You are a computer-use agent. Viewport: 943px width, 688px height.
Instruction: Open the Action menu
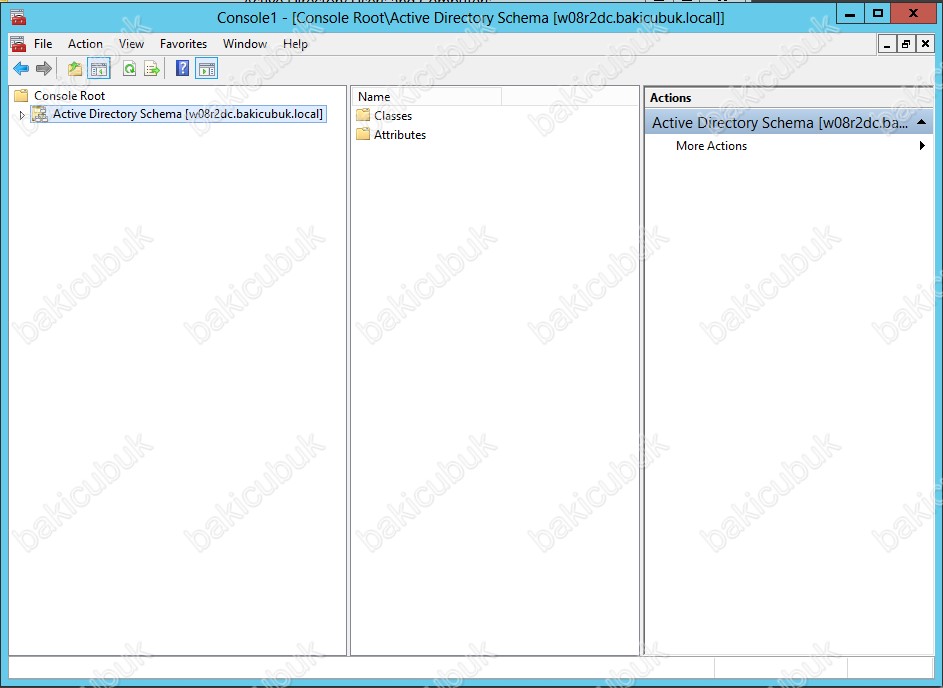click(x=85, y=44)
